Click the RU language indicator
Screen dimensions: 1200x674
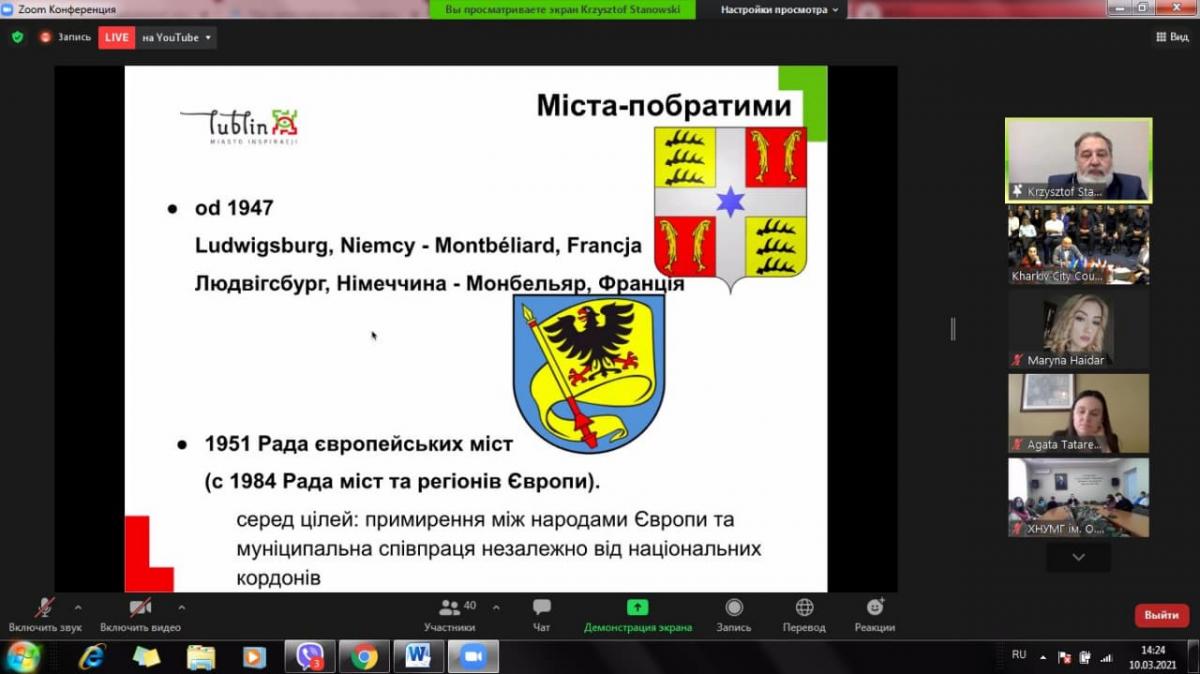click(x=1019, y=654)
